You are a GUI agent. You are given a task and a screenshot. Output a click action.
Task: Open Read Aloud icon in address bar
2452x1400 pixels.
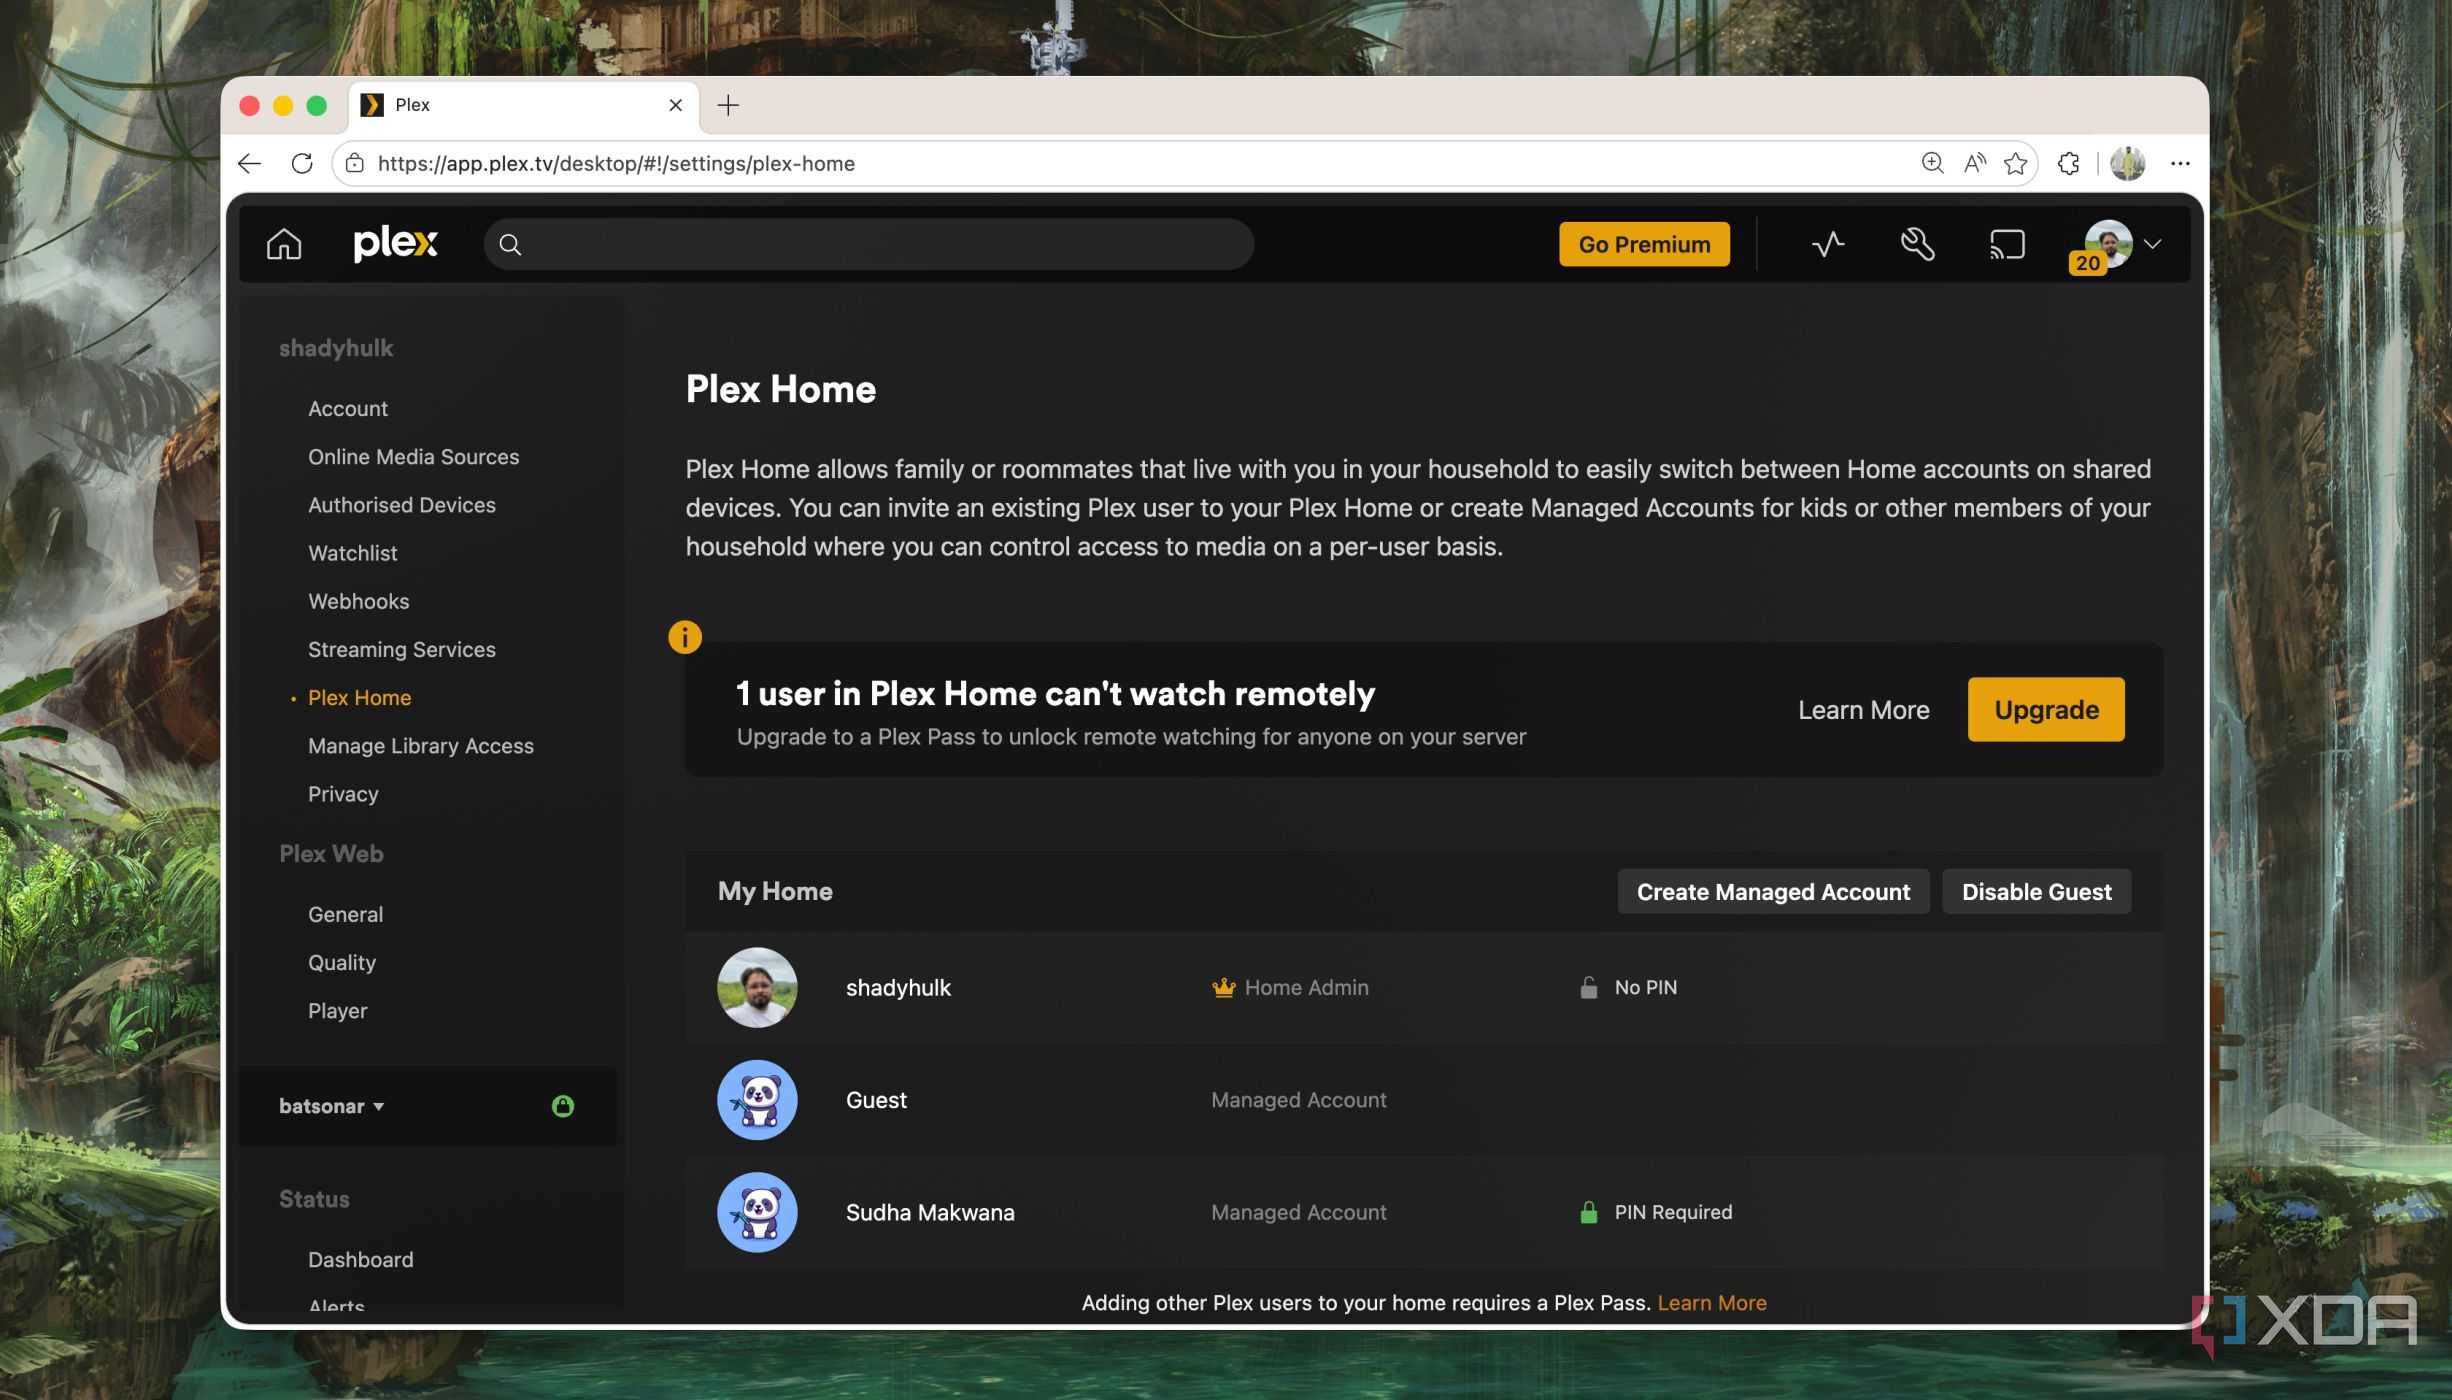(x=1974, y=163)
